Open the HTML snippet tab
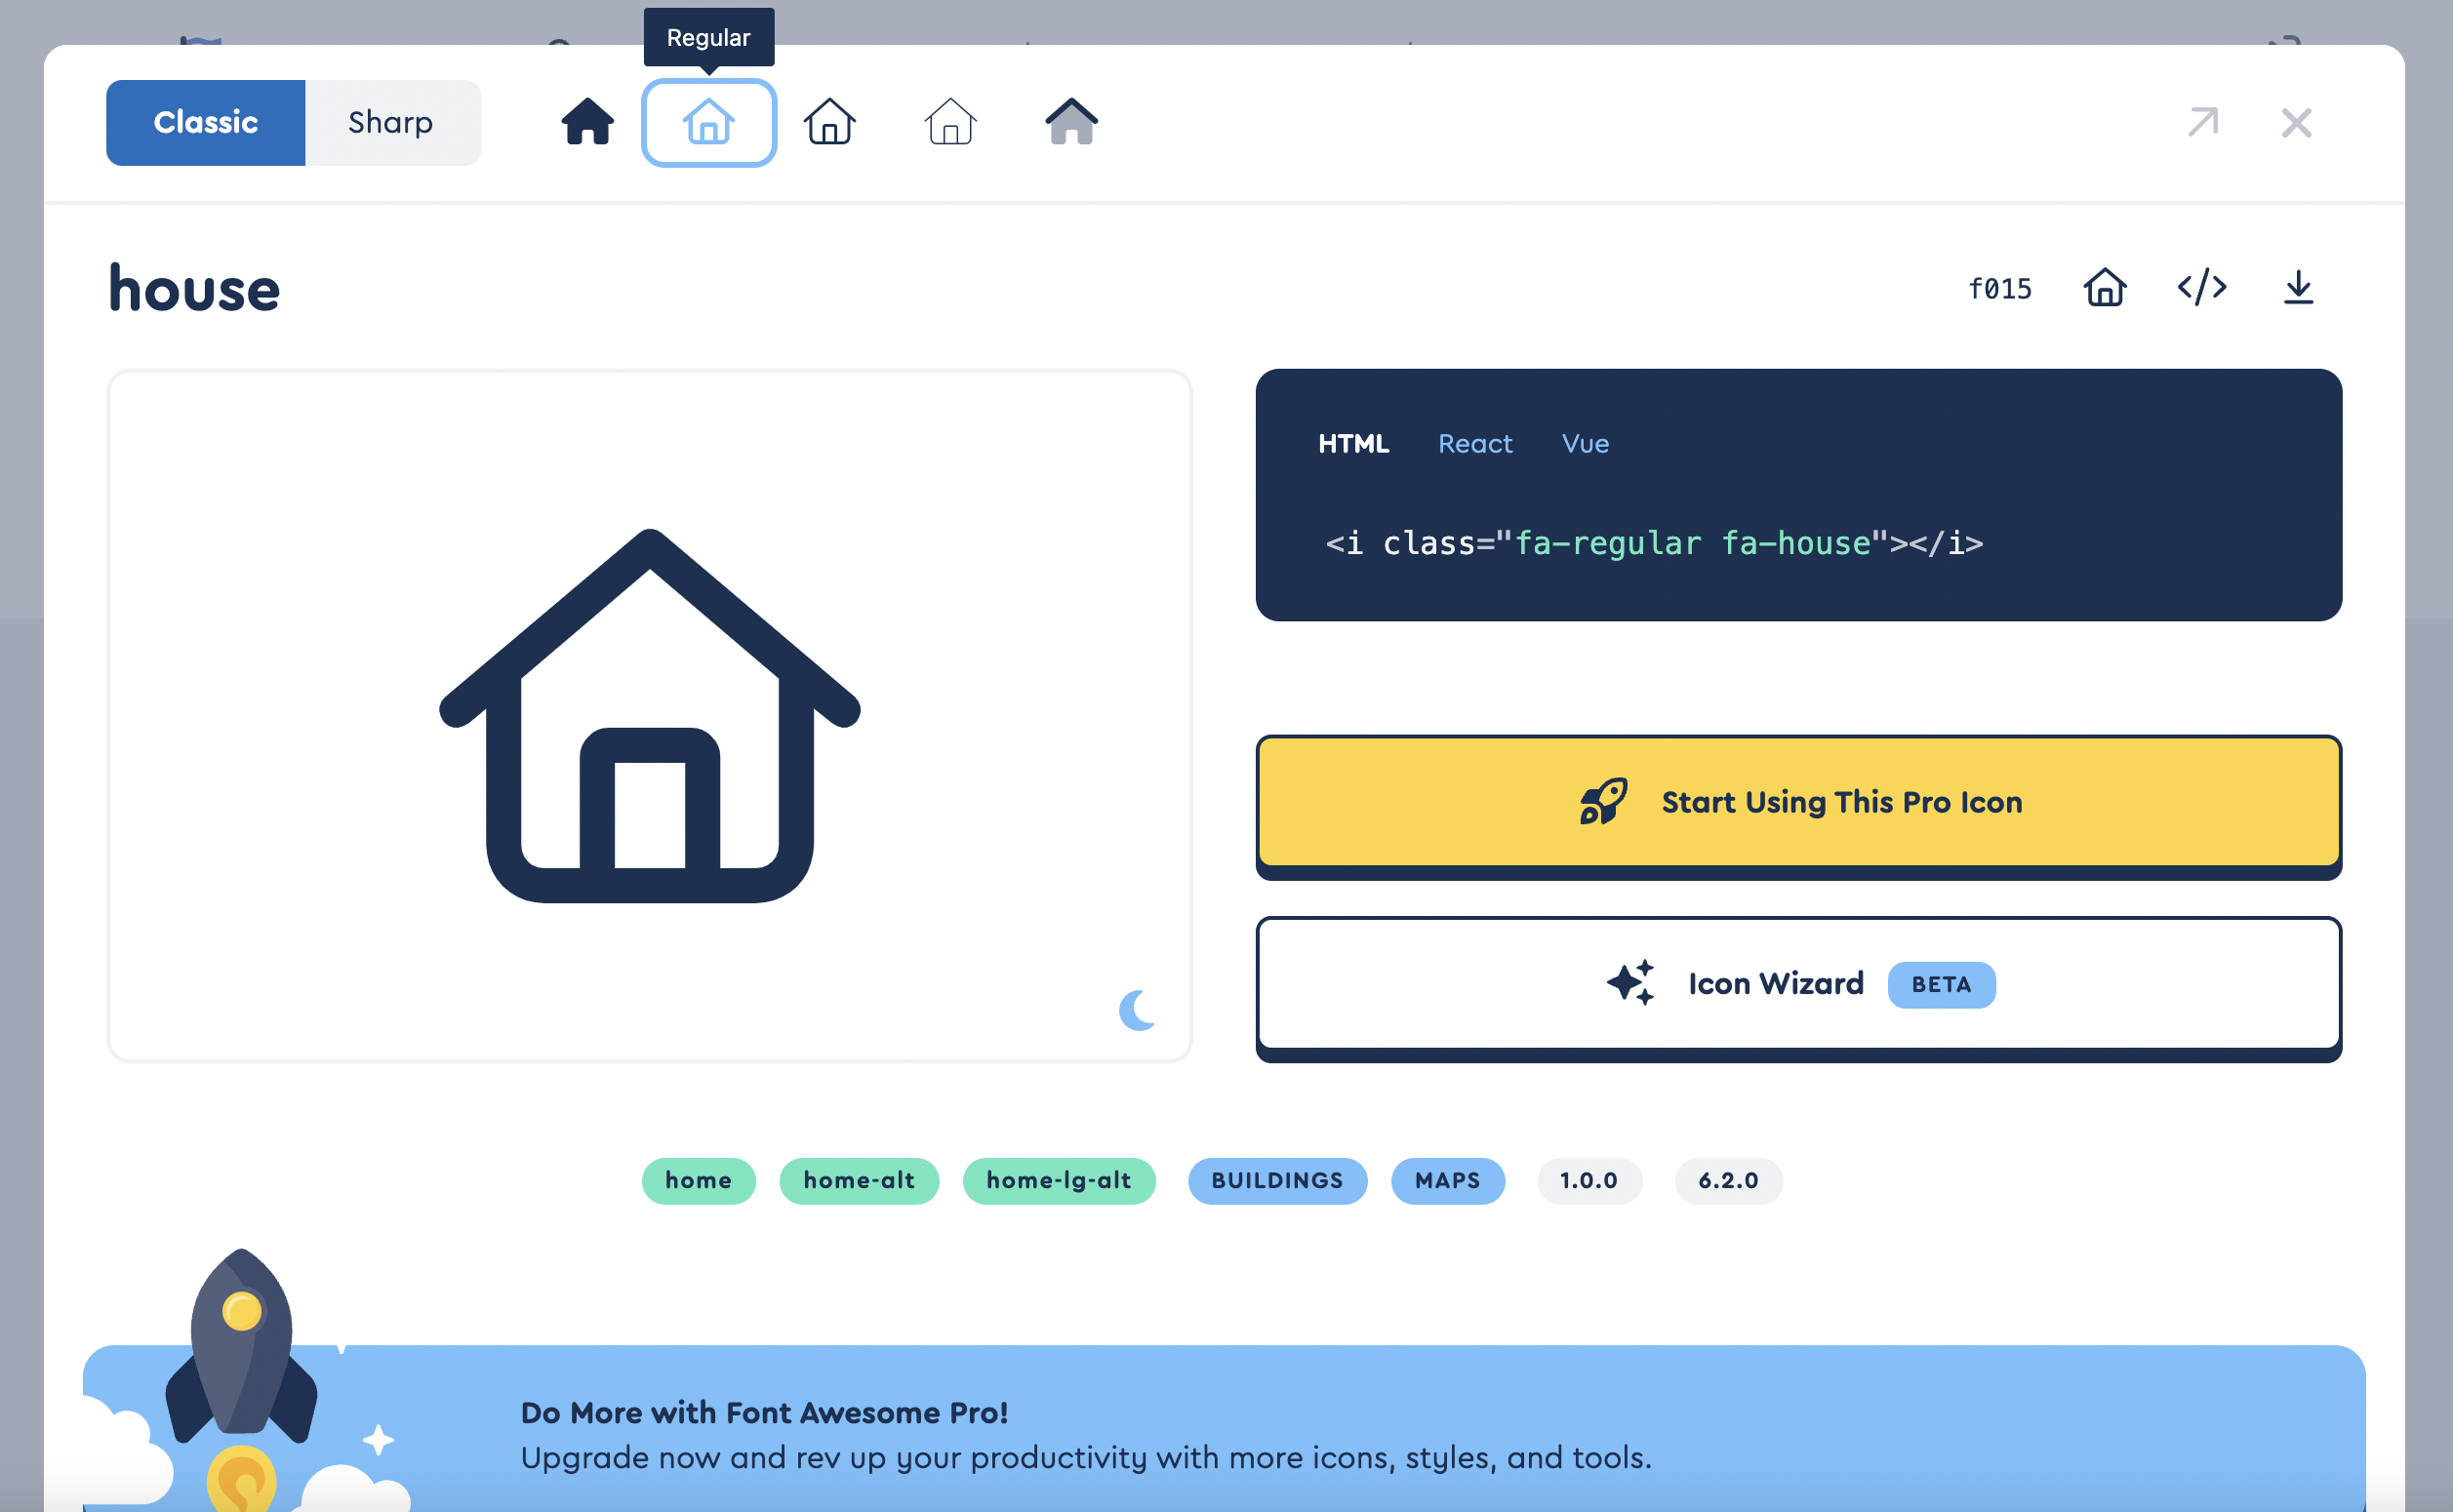This screenshot has height=1512, width=2453. [1354, 443]
